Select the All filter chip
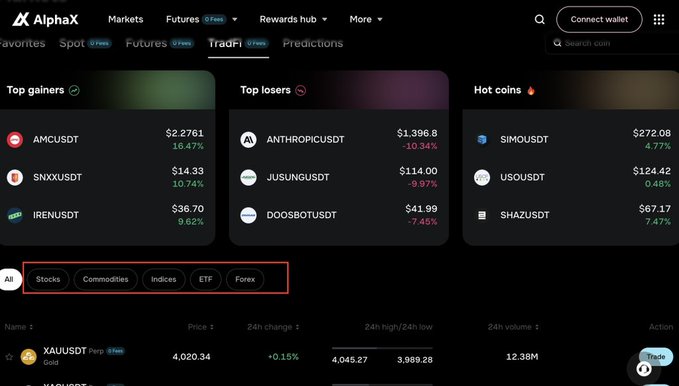679x386 pixels. 10,279
